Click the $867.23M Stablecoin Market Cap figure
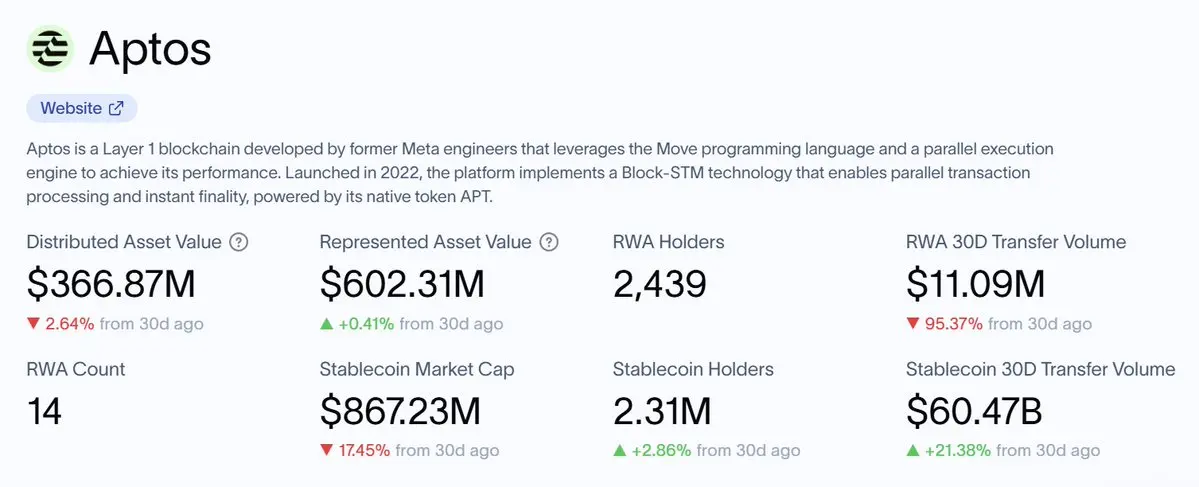Viewport: 1199px width, 487px height. (400, 411)
